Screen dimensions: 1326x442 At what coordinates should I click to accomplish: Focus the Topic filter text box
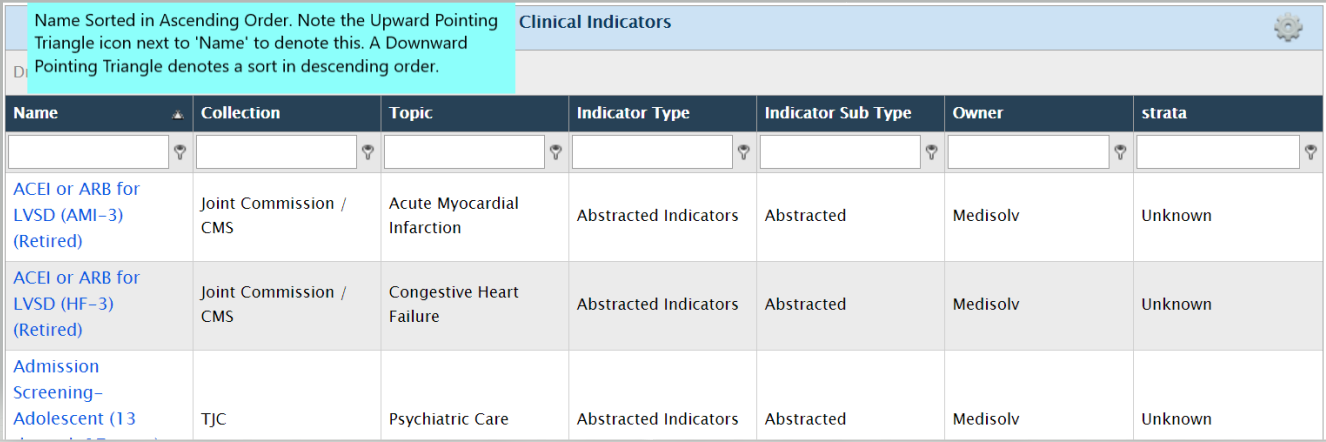click(464, 152)
